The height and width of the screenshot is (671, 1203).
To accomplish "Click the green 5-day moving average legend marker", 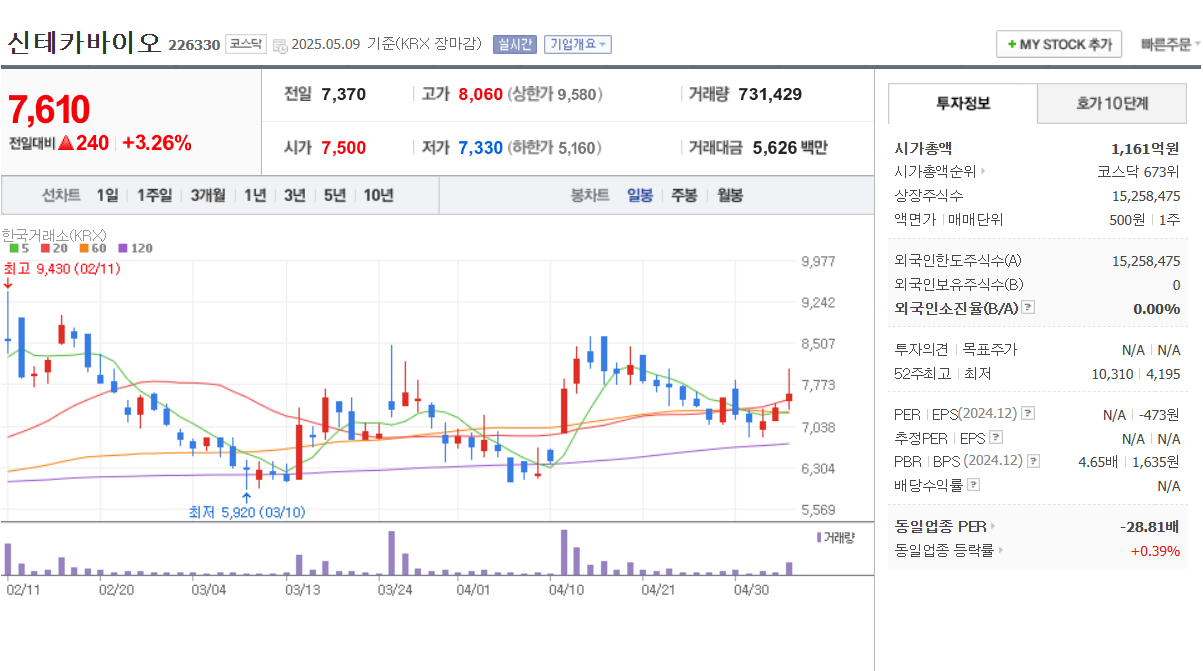I will (x=13, y=247).
